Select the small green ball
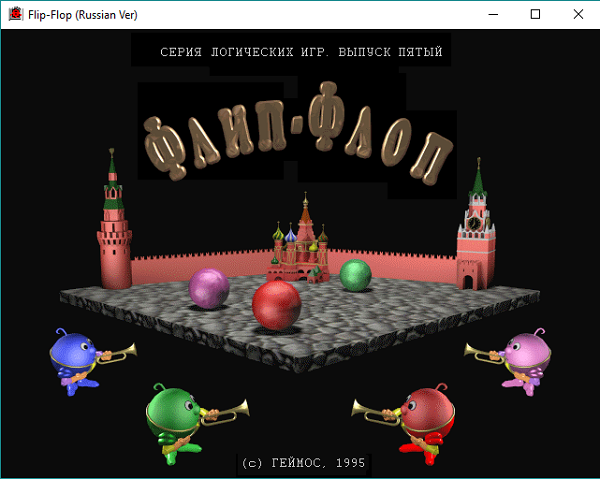 [x=355, y=275]
